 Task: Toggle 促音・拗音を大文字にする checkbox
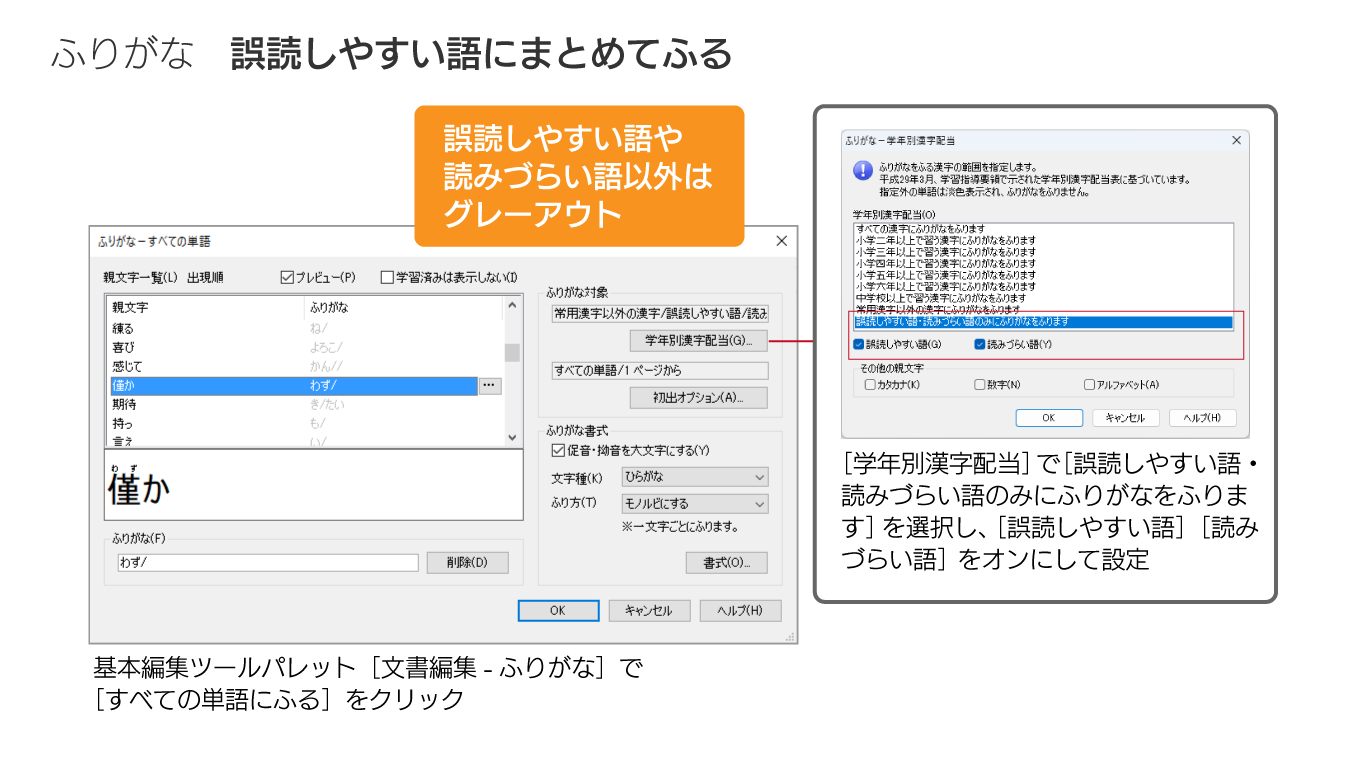point(559,450)
